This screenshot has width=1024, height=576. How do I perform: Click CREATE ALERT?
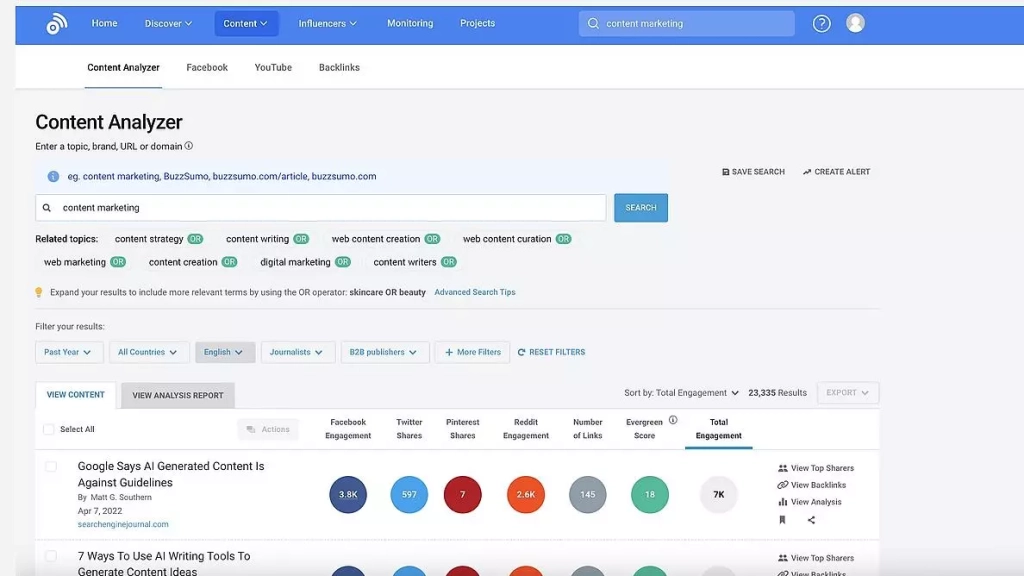[837, 172]
